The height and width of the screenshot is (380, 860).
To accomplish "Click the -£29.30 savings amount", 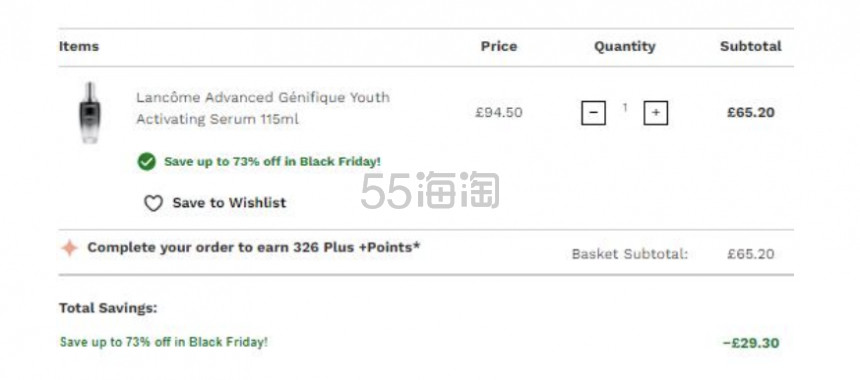I will pos(751,343).
